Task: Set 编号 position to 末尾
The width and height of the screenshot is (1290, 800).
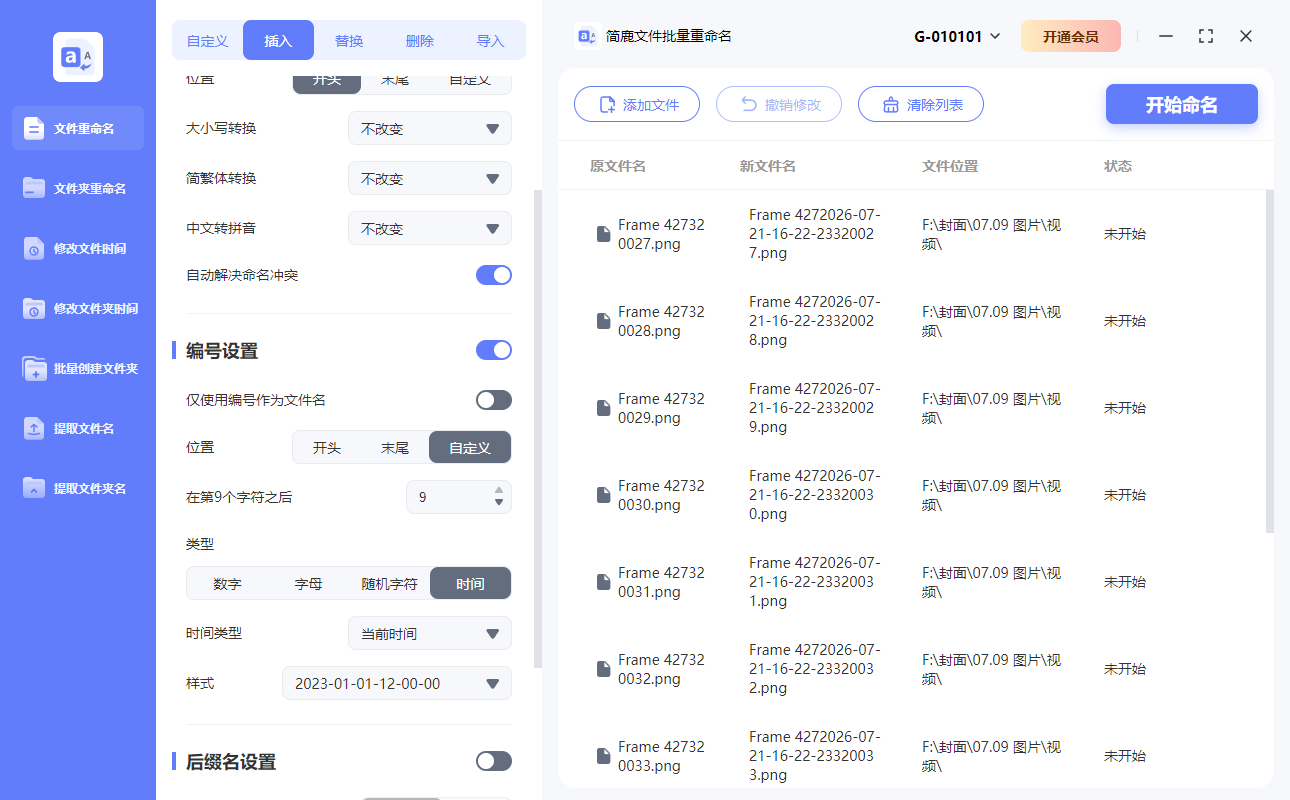Action: pyautogui.click(x=395, y=447)
